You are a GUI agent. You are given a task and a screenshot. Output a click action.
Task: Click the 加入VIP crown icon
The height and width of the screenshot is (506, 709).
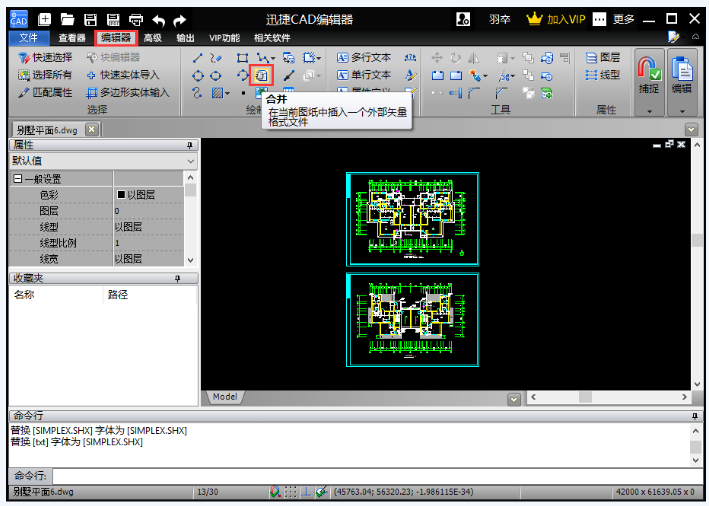click(534, 19)
